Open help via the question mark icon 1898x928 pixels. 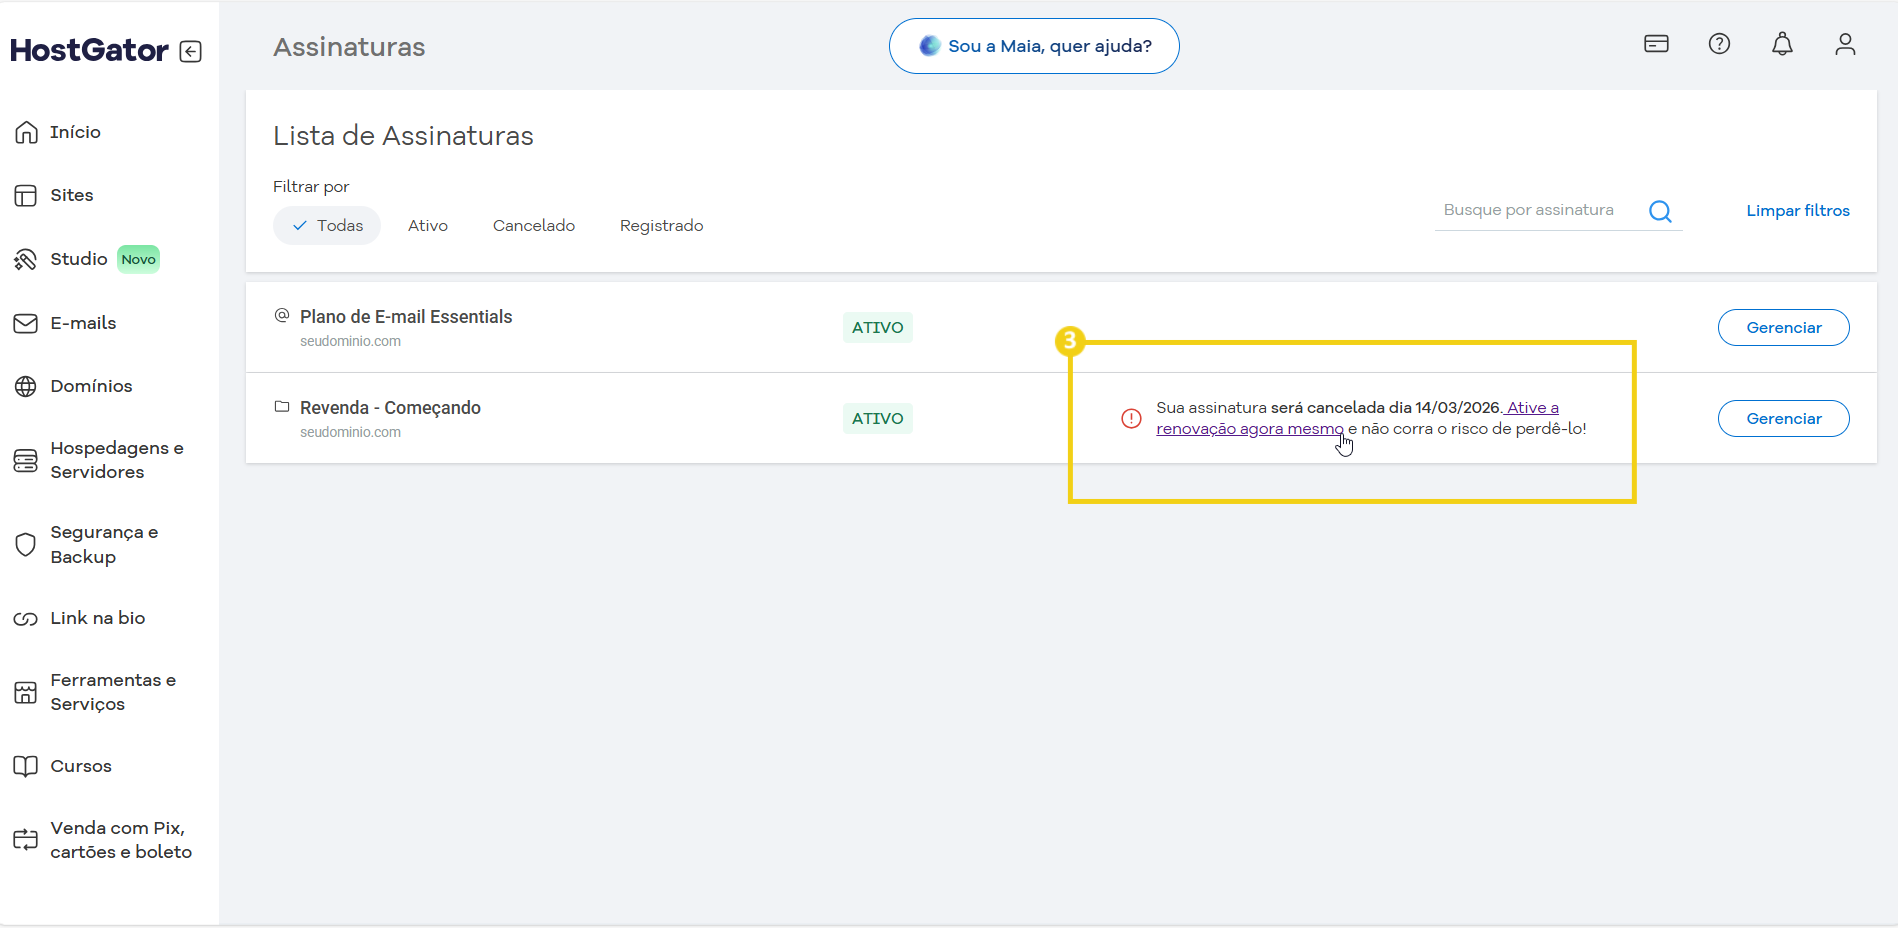click(x=1719, y=44)
